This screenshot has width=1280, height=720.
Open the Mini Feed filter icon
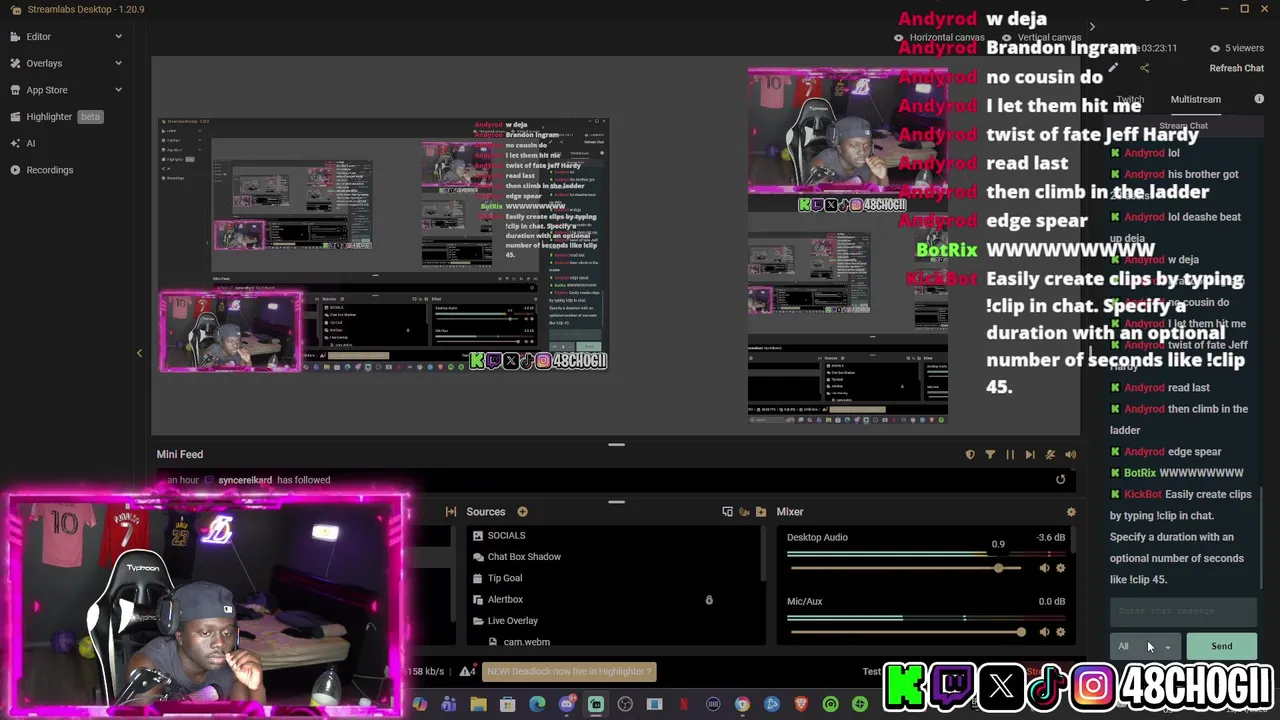(x=990, y=455)
